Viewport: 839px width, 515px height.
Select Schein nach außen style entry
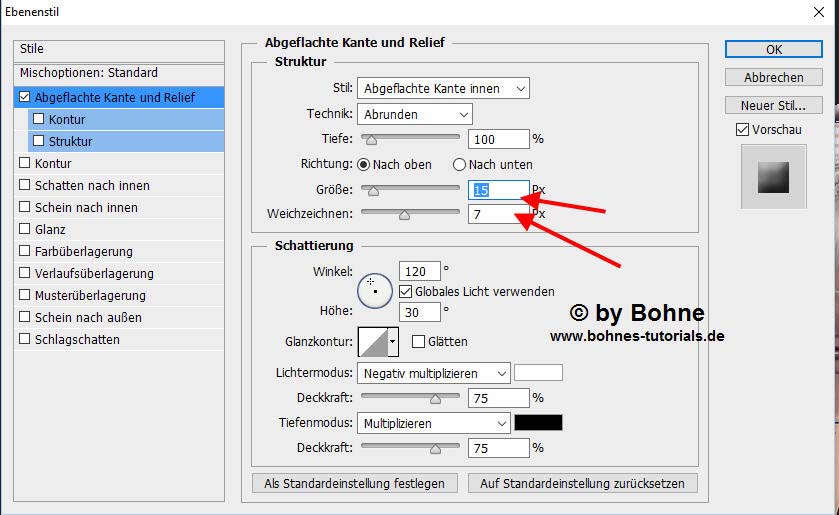pos(88,317)
